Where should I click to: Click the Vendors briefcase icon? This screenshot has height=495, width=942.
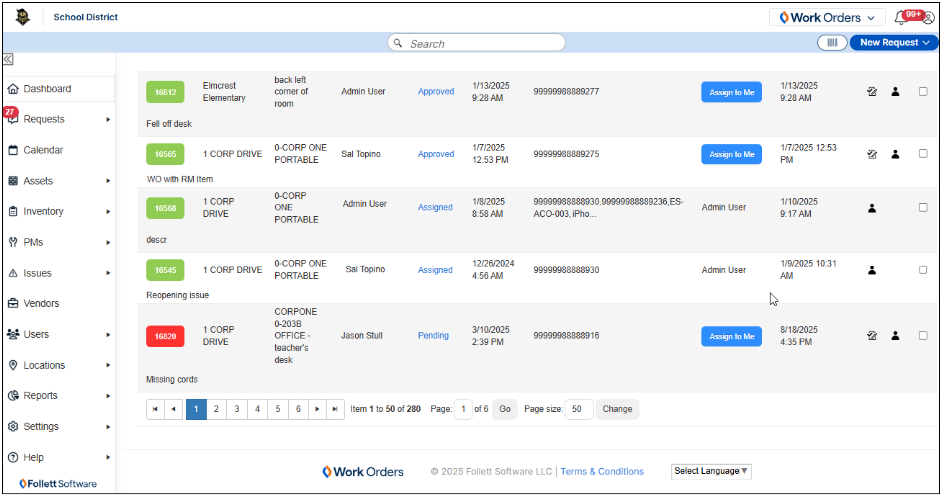(x=13, y=303)
